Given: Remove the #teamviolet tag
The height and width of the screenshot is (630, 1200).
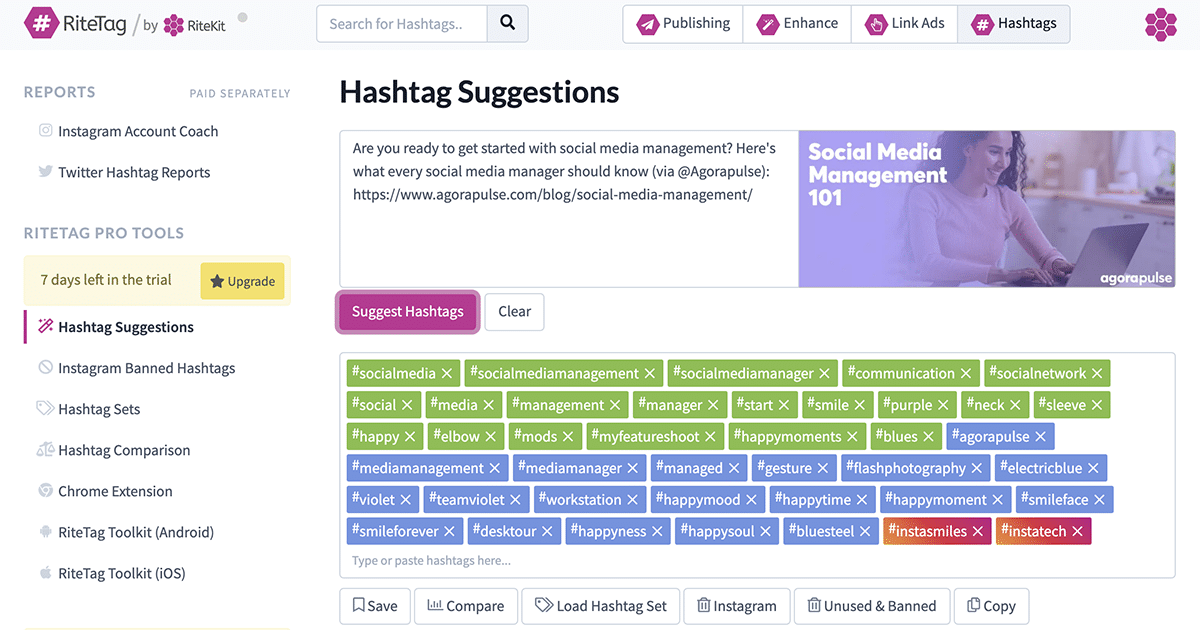Looking at the screenshot, I should 516,500.
